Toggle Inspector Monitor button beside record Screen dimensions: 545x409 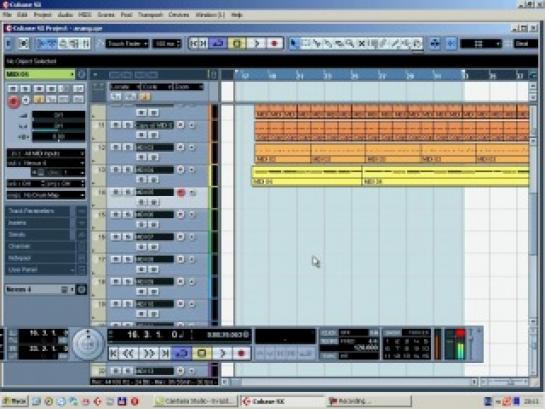point(26,101)
